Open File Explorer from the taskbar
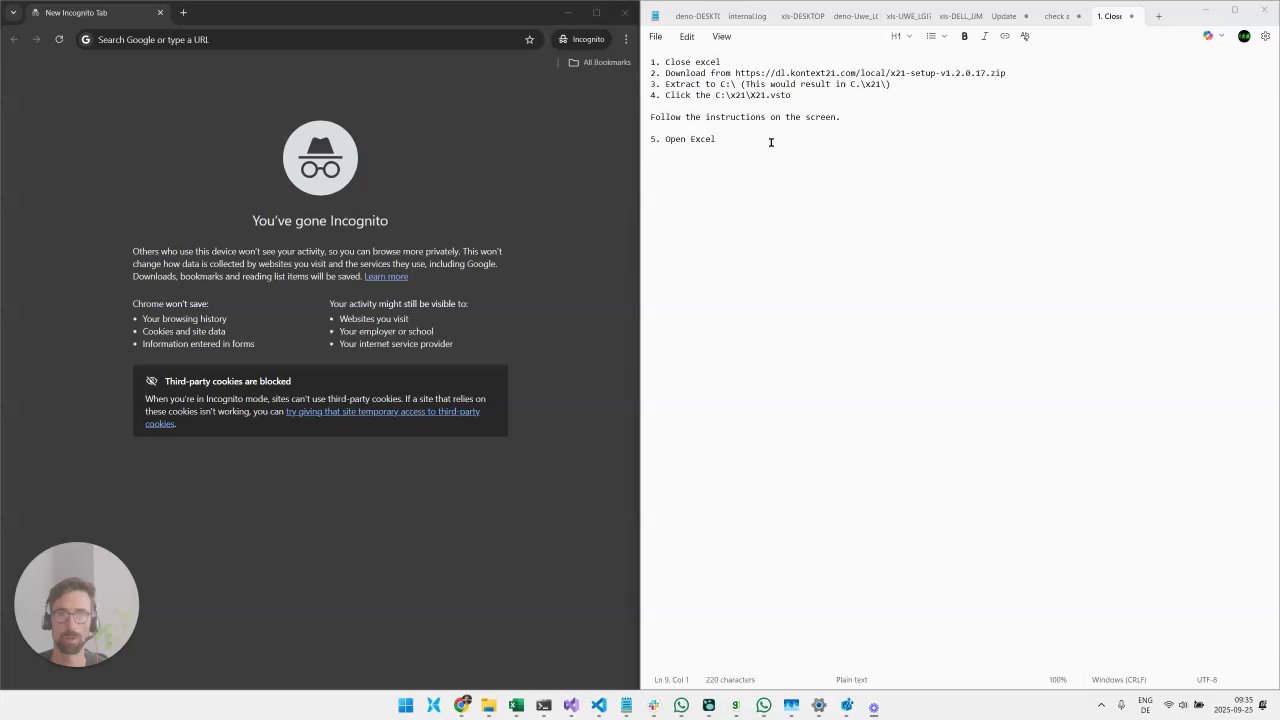This screenshot has height=720, width=1280. coord(489,706)
